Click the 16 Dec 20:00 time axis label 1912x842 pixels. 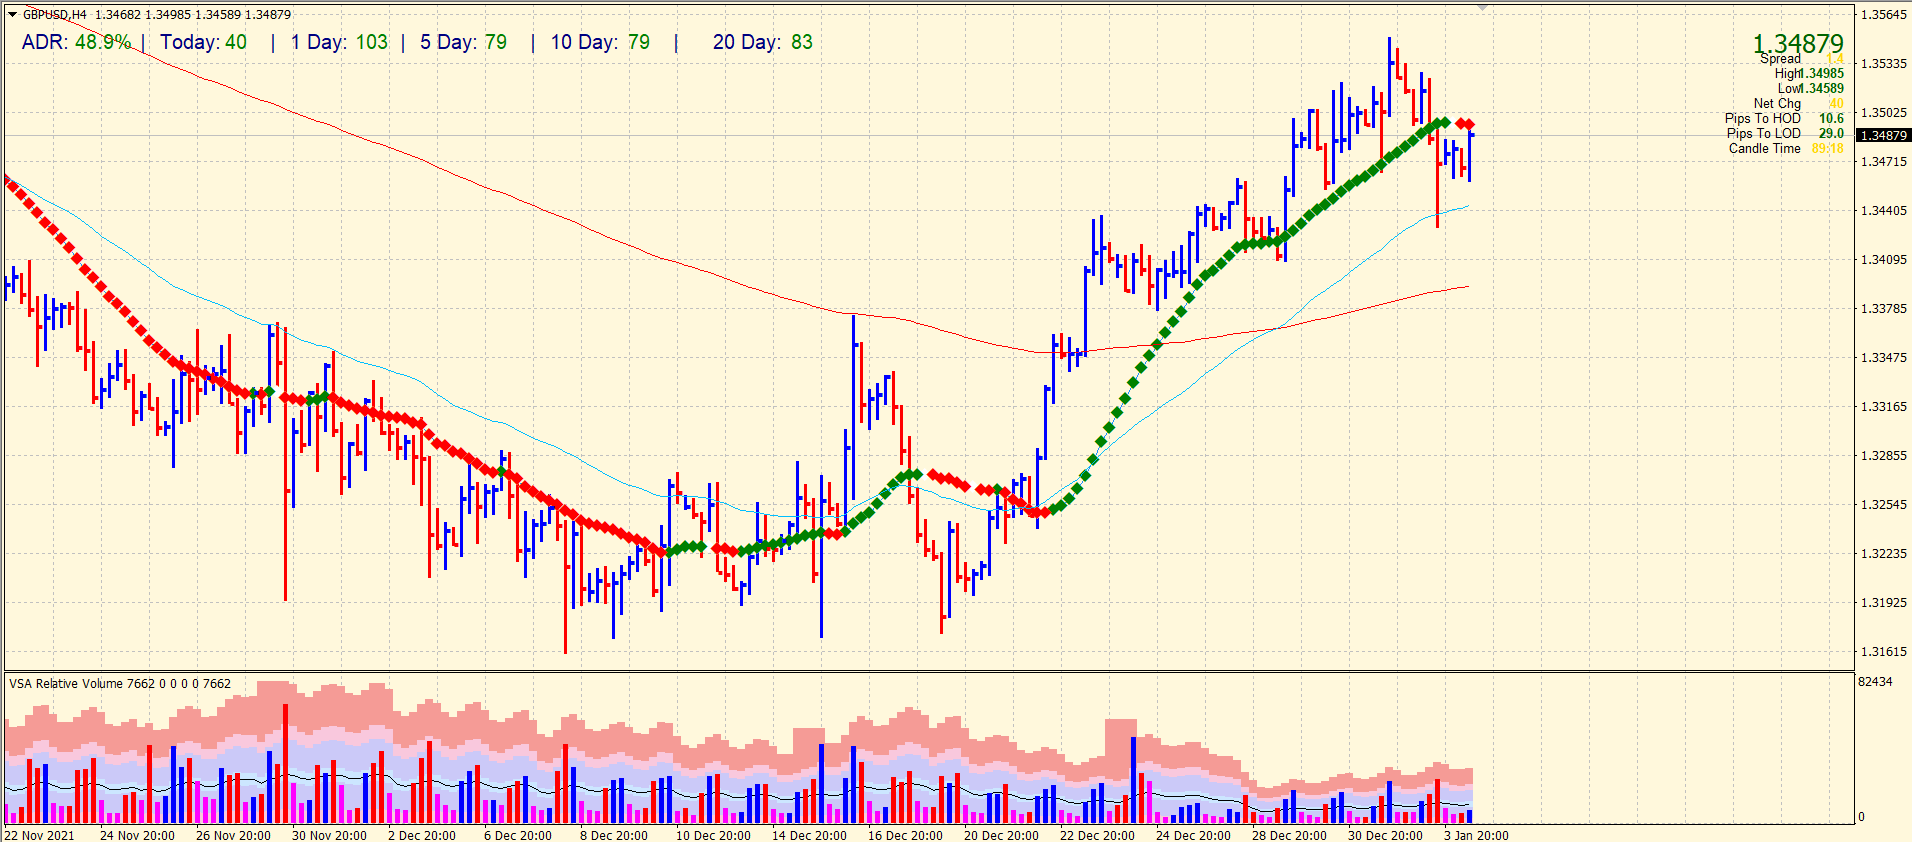point(905,836)
